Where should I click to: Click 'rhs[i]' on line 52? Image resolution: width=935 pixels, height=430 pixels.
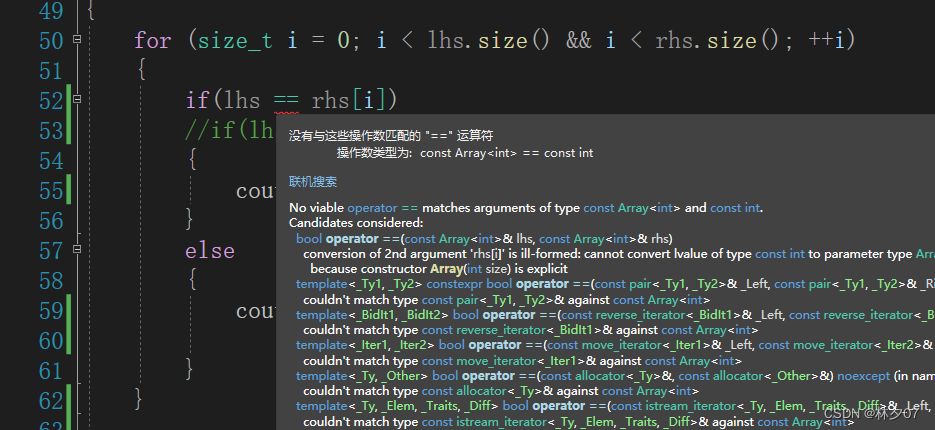(348, 100)
